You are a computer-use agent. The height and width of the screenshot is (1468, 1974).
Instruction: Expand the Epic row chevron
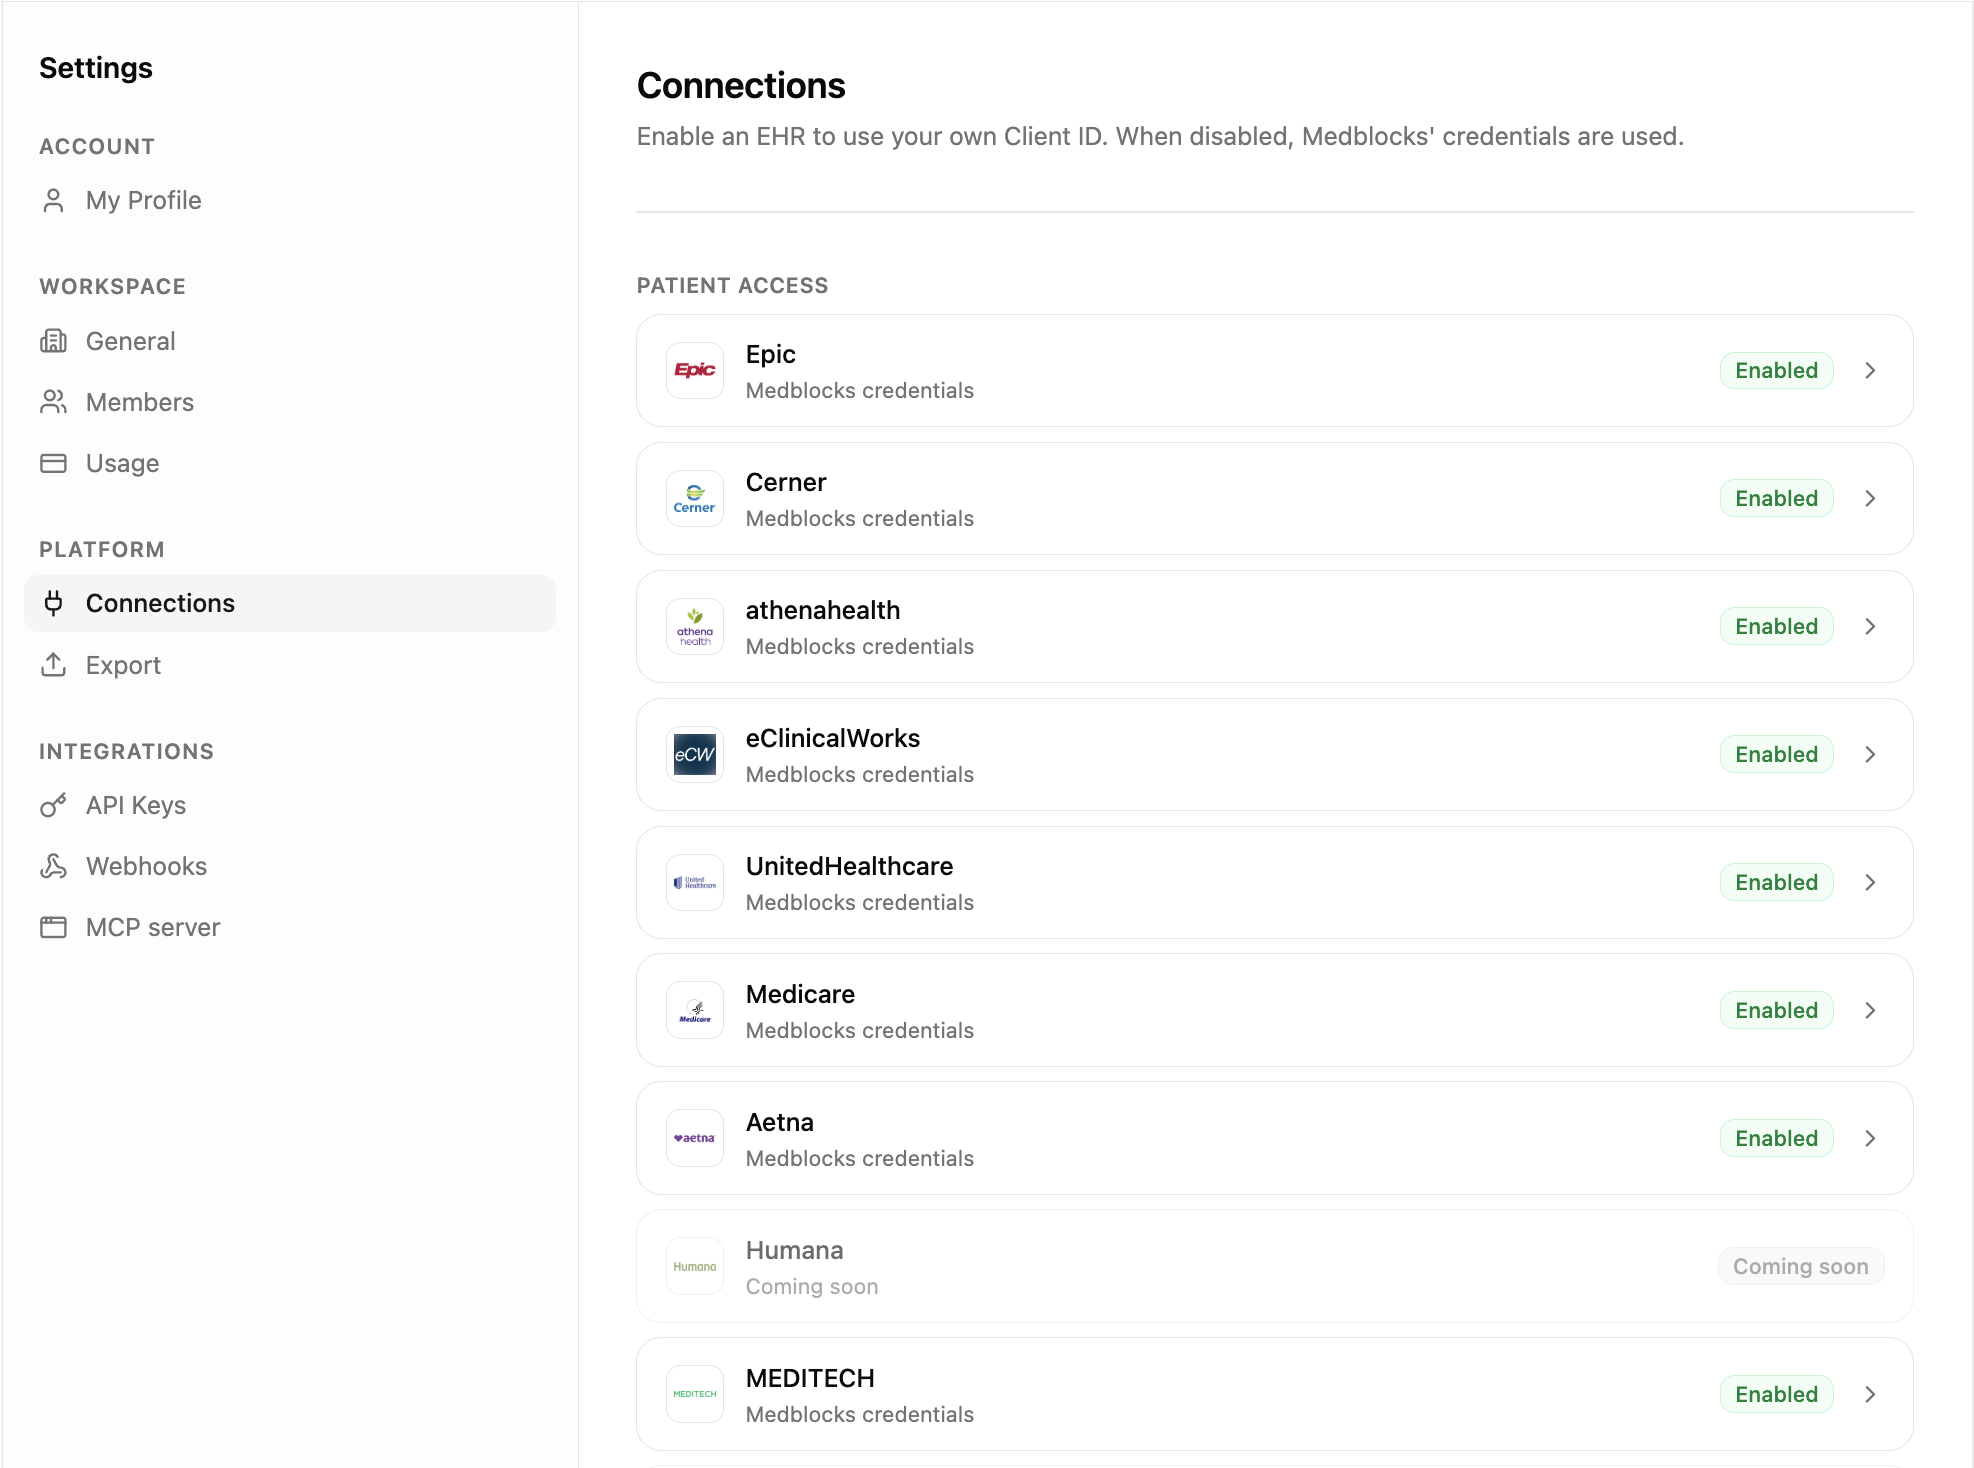[x=1870, y=370]
